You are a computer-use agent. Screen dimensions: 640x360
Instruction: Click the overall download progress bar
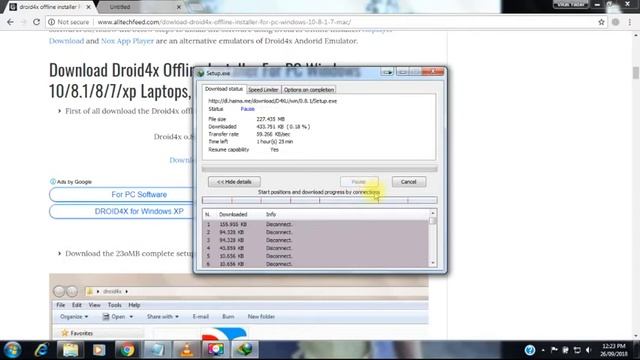pos(320,169)
